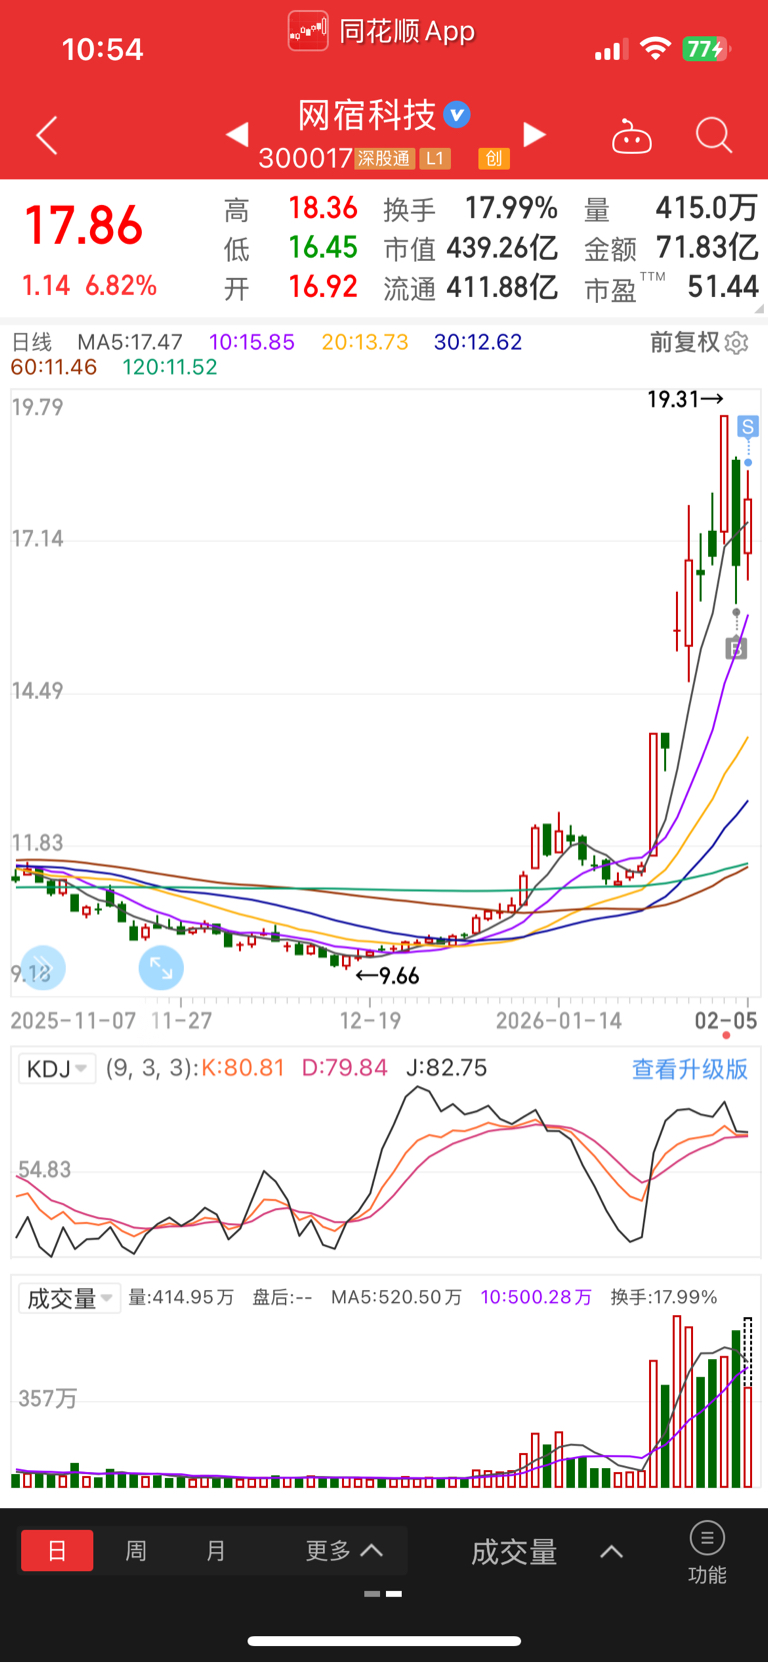Tap the green 120:11.52 MA legend
Image resolution: width=768 pixels, height=1663 pixels.
(170, 367)
